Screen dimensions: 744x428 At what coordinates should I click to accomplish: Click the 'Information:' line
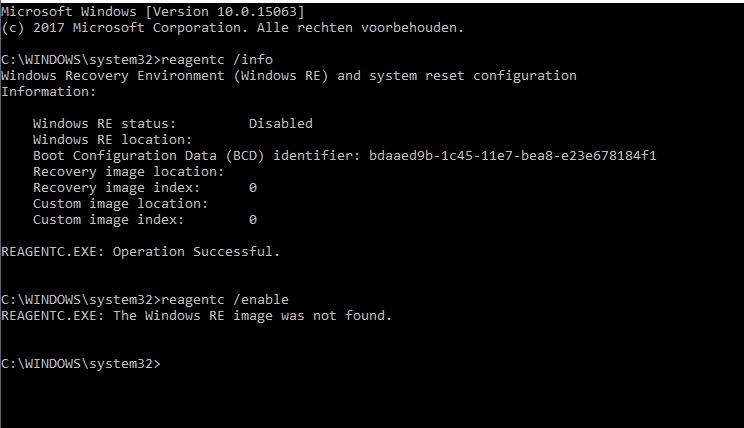pyautogui.click(x=49, y=91)
